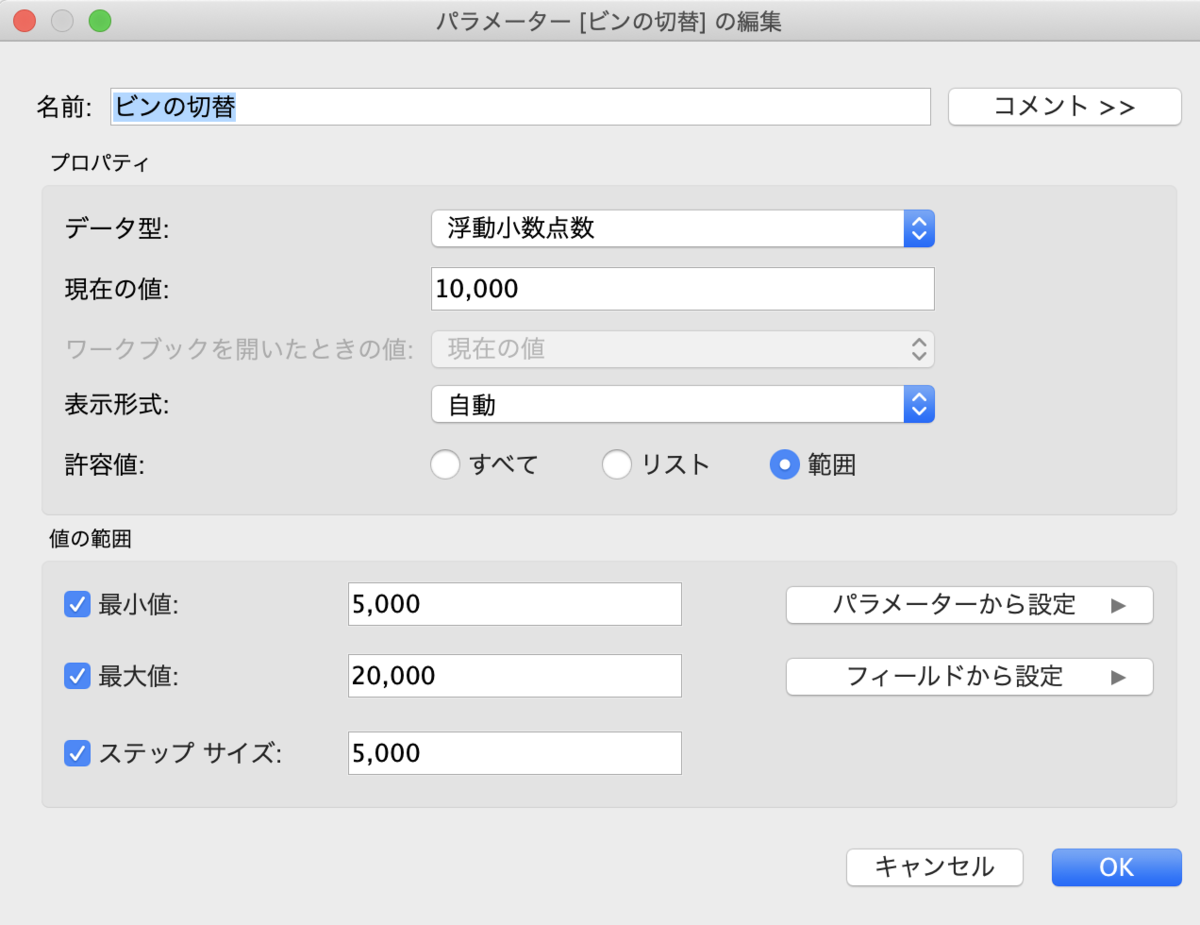Viewport: 1200px width, 925px height.
Task: Select the リスト radio button
Action: tap(617, 464)
